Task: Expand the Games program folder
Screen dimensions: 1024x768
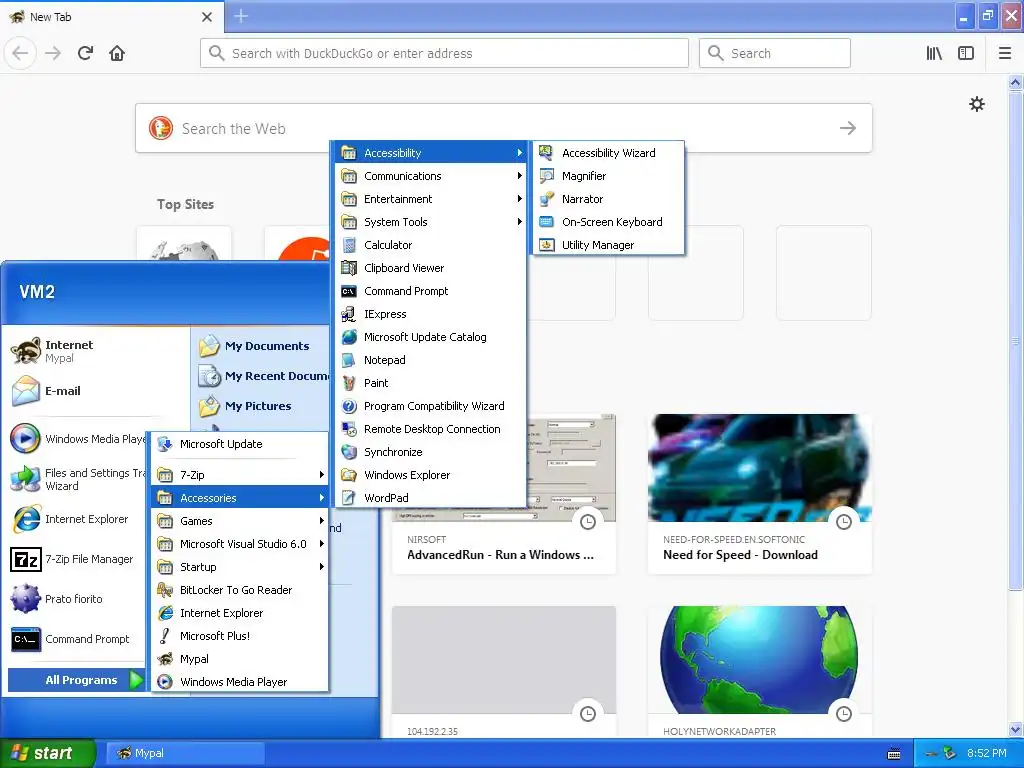Action: point(240,521)
